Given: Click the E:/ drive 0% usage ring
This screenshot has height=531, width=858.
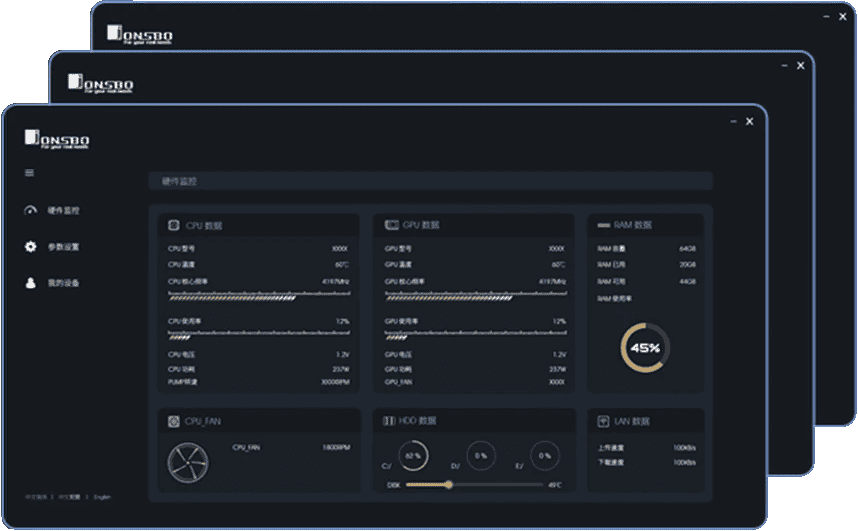Looking at the screenshot, I should tap(544, 455).
